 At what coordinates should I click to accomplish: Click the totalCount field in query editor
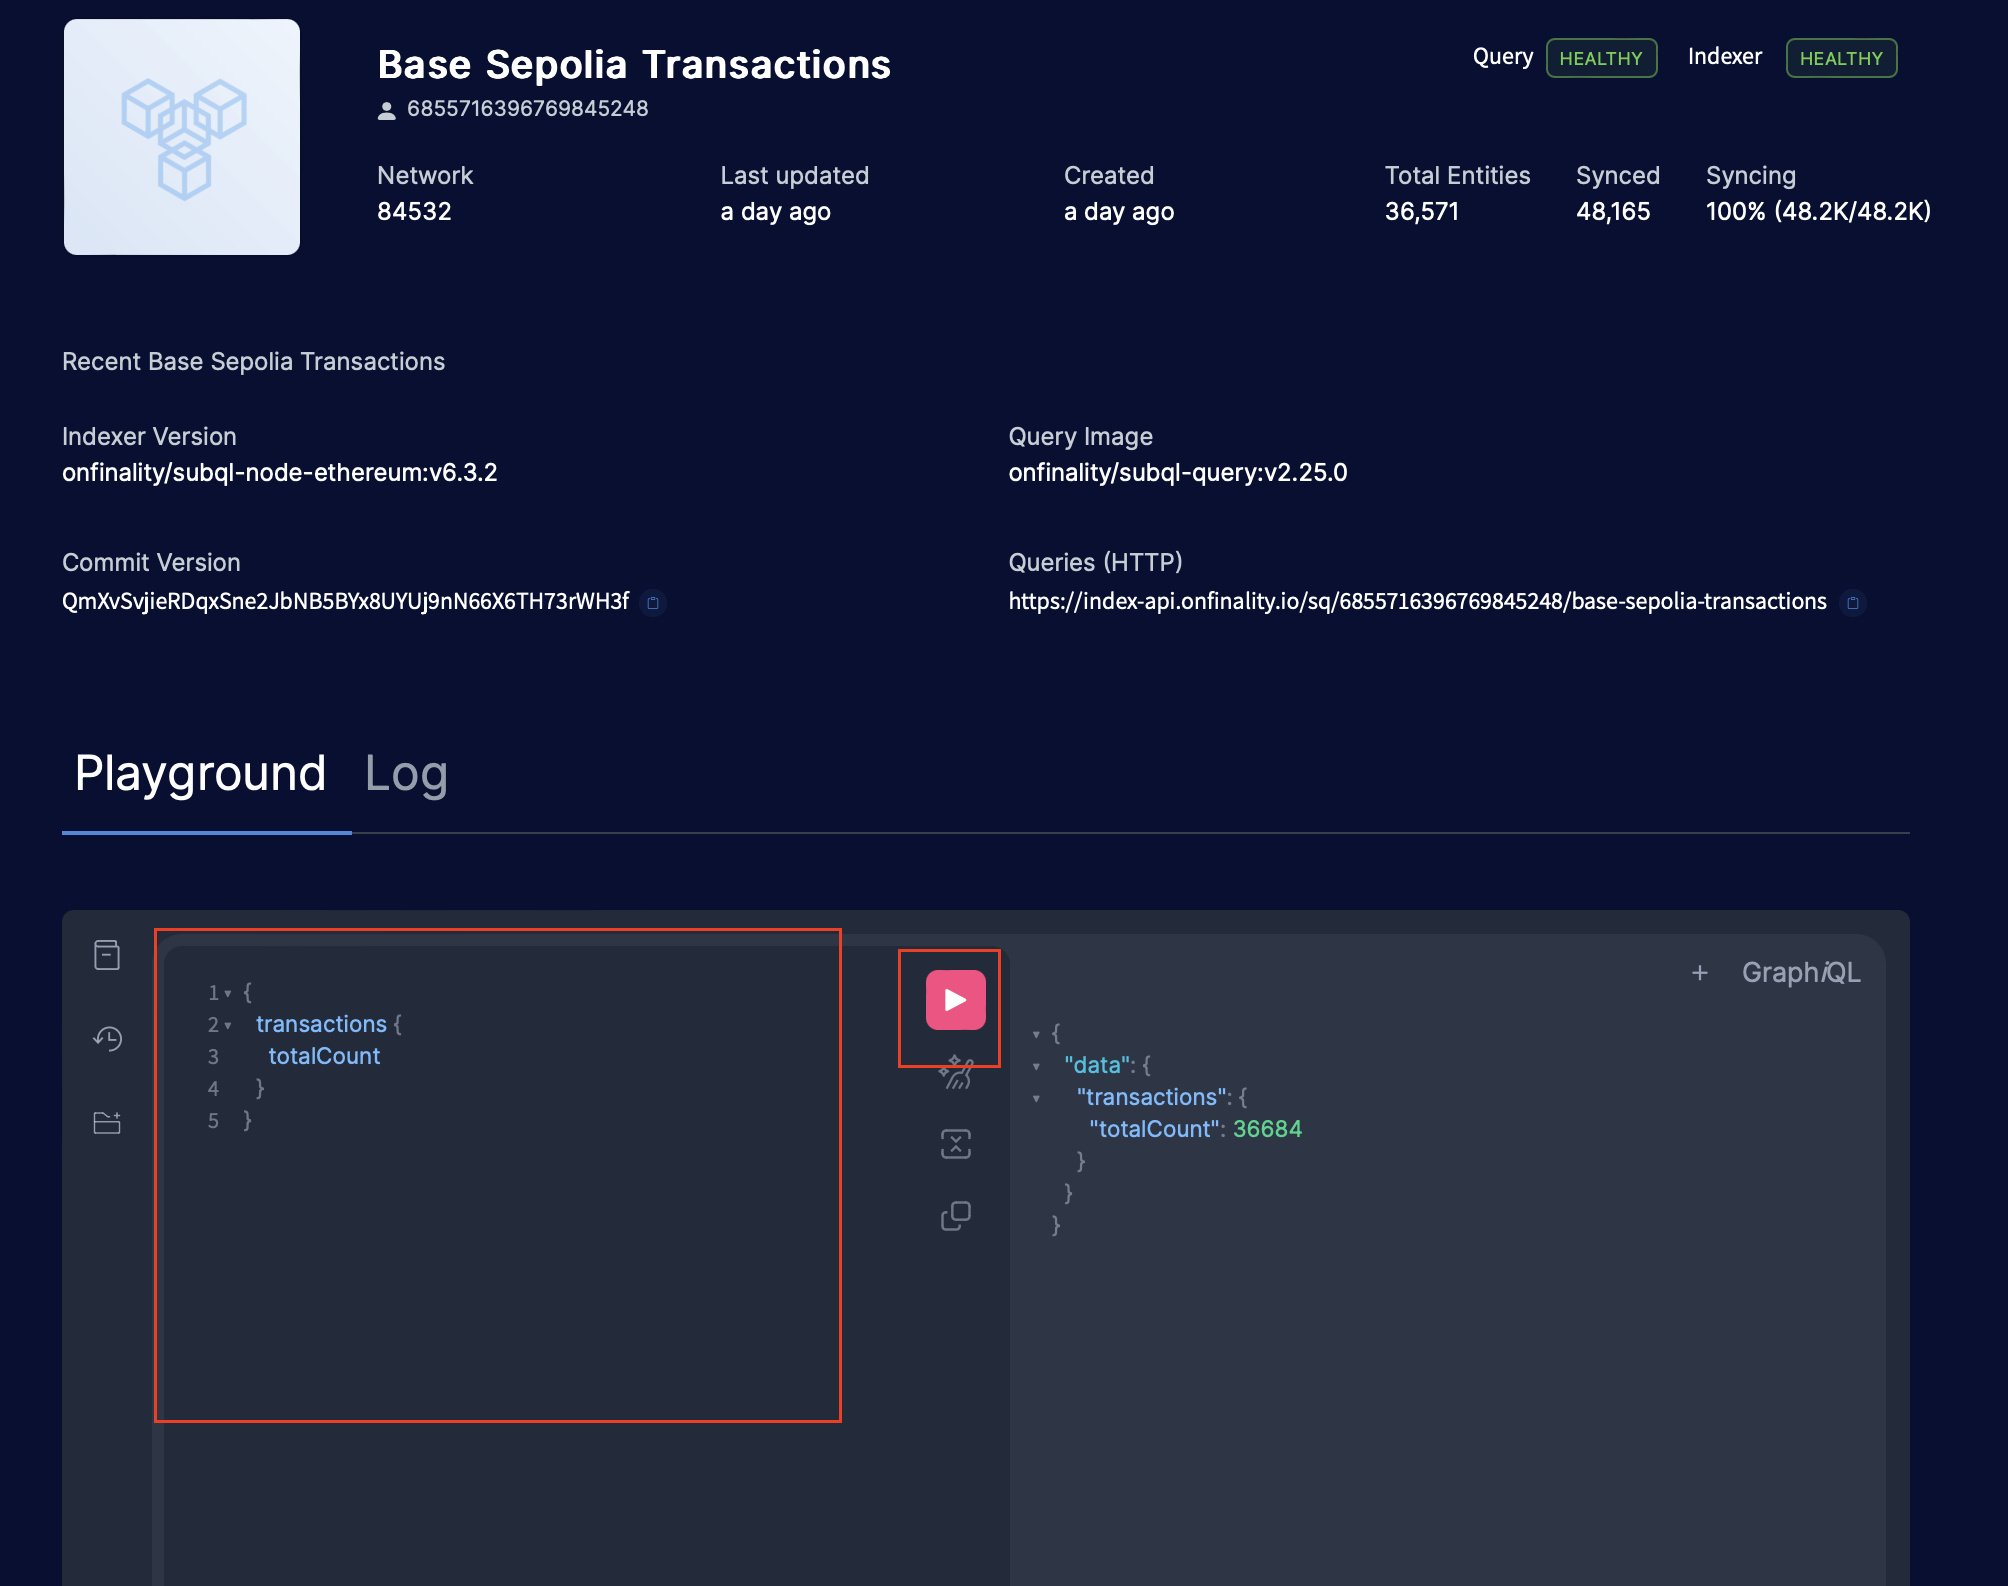[x=324, y=1057]
